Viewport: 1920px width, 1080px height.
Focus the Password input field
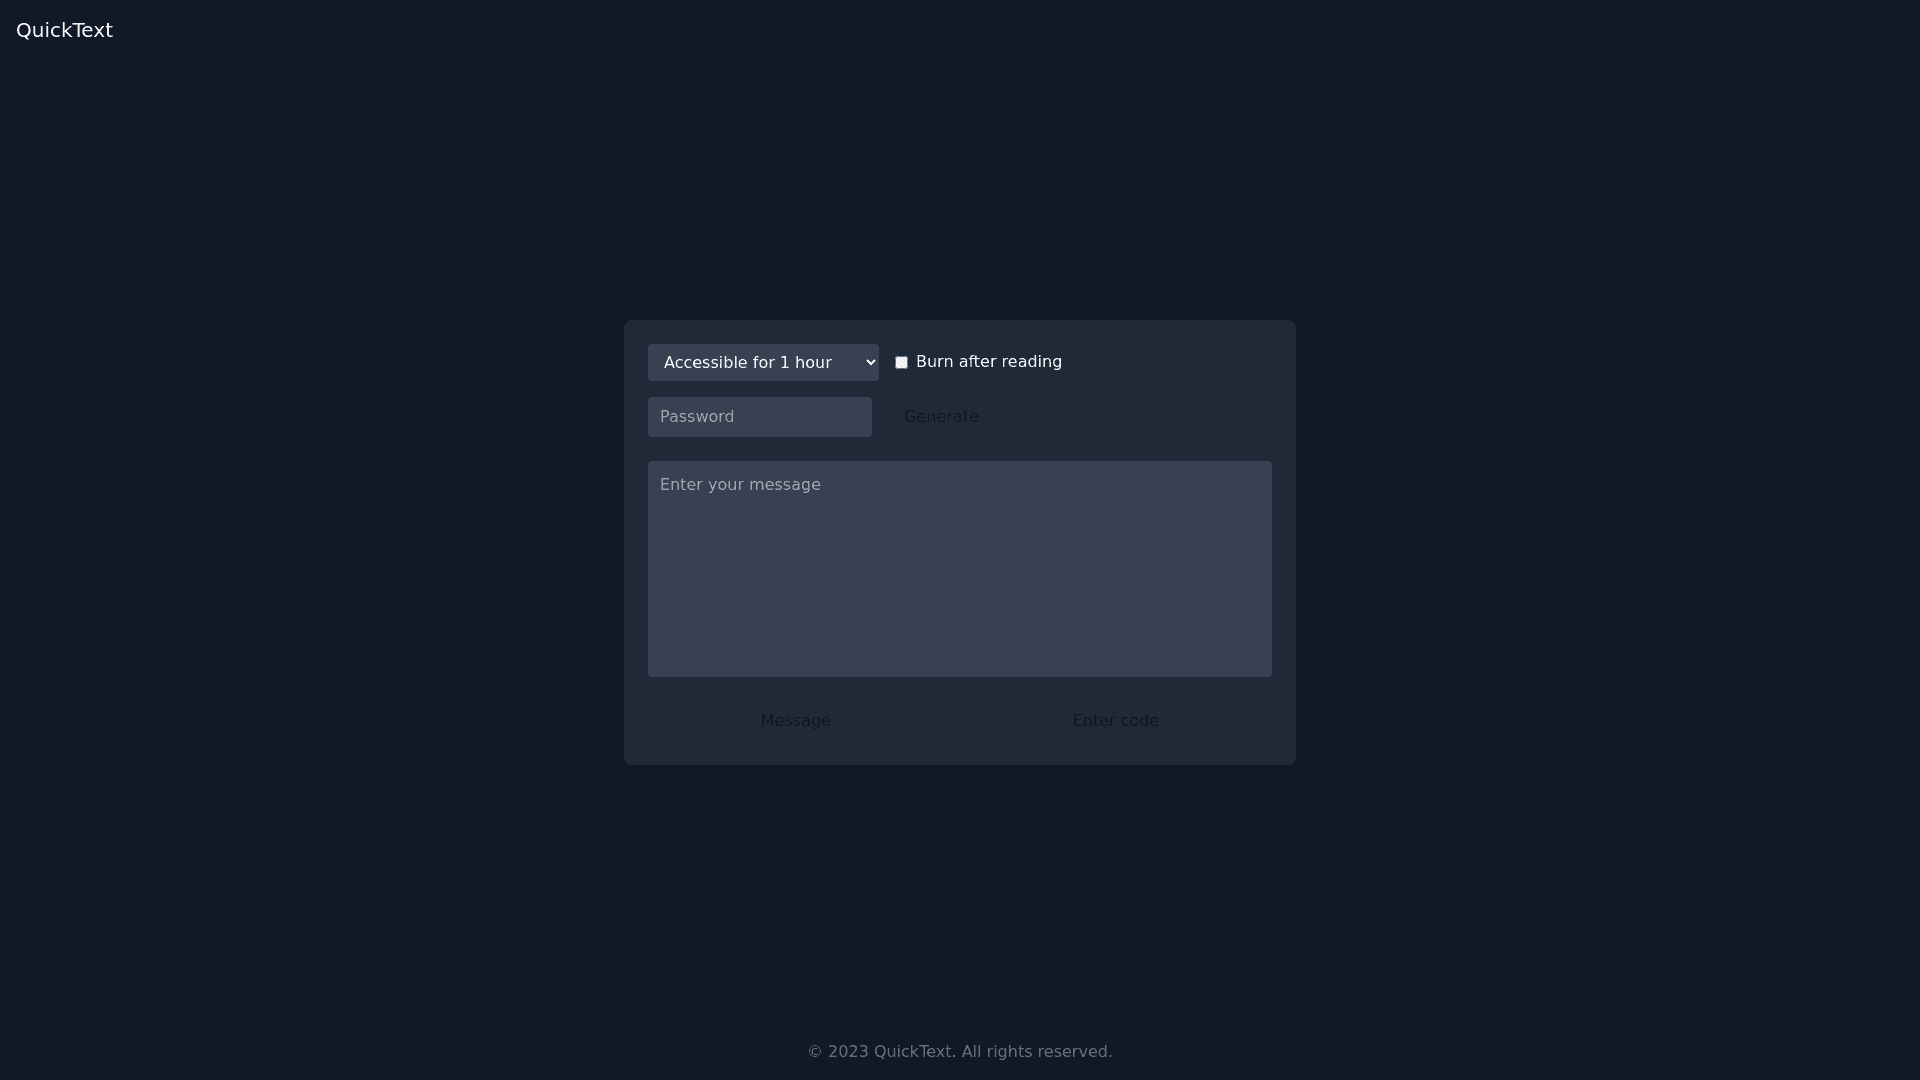pos(760,417)
